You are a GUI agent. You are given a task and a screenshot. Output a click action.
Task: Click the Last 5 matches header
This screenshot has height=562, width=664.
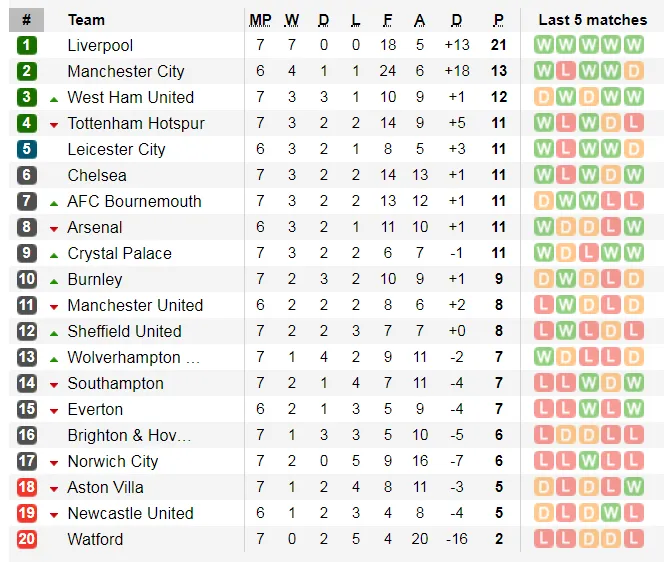(x=592, y=19)
